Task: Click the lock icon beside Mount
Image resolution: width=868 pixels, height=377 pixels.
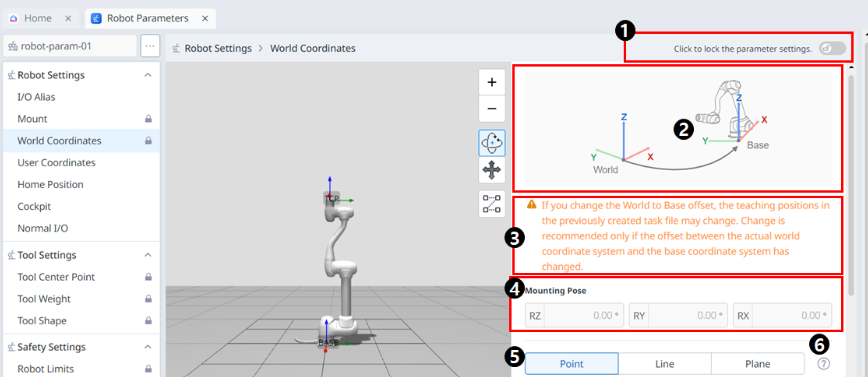Action: coord(148,119)
